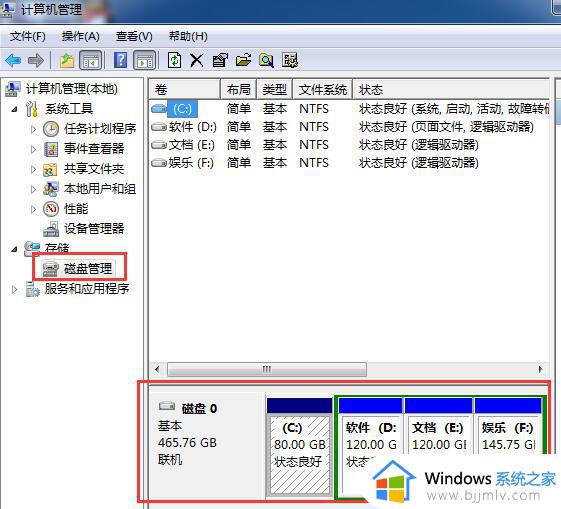Click the Open folder toolbar icon
This screenshot has width=561, height=509.
pyautogui.click(x=243, y=60)
